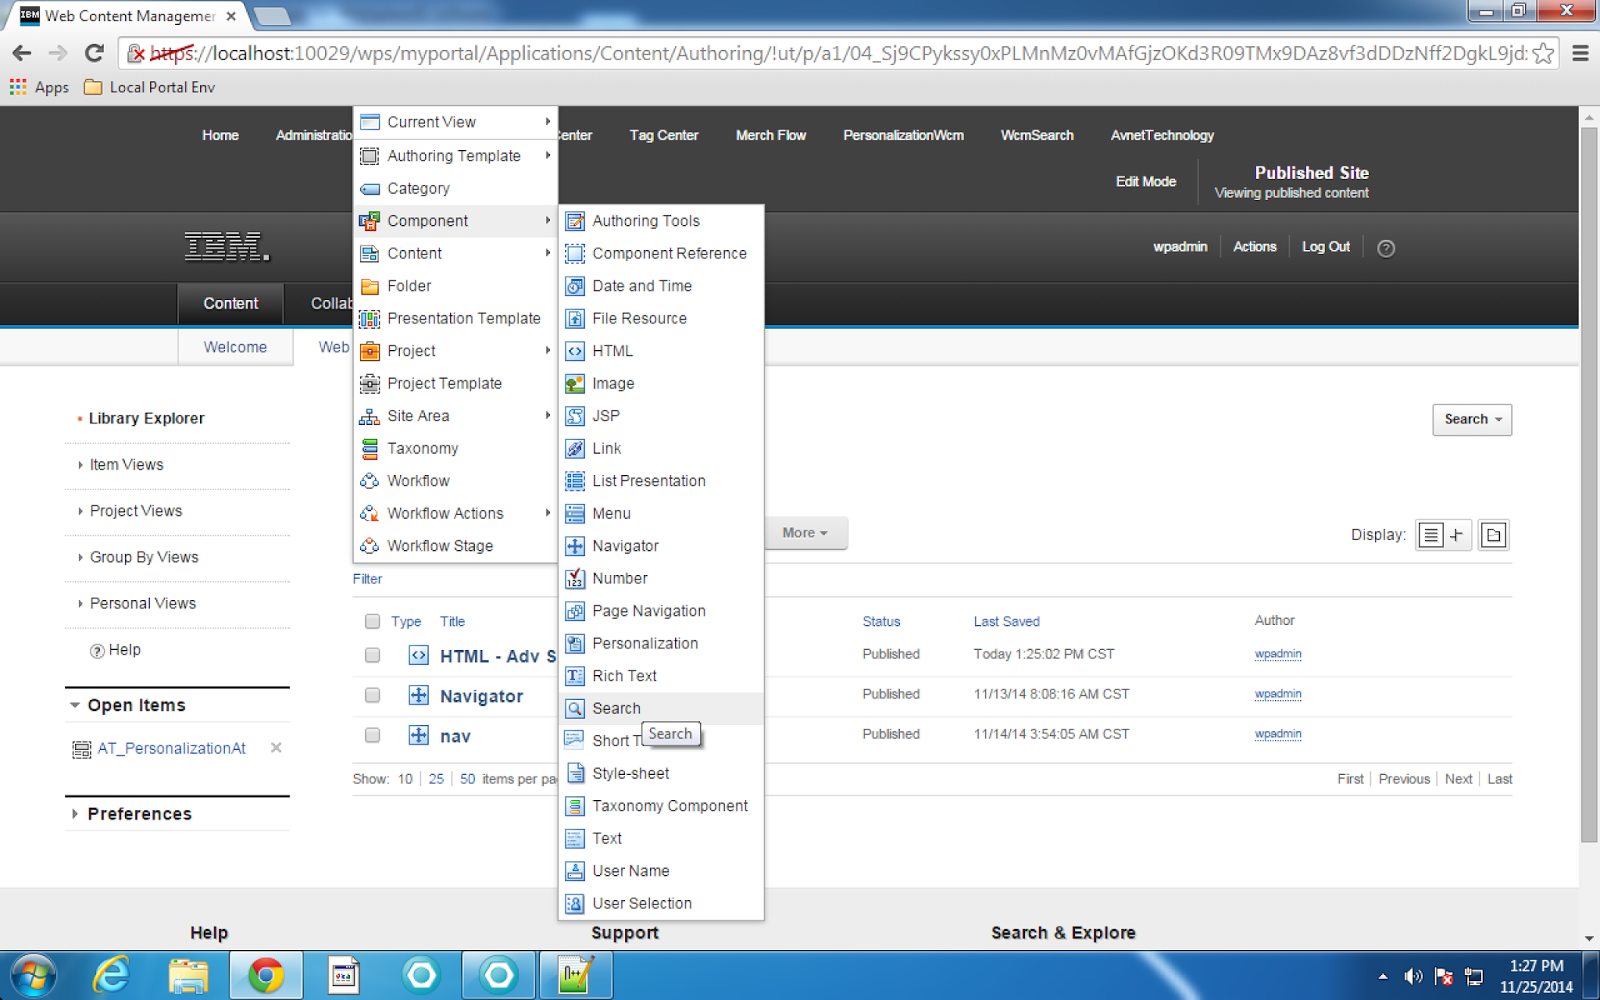
Task: Click the Authoring Tools component icon
Action: [x=575, y=221]
